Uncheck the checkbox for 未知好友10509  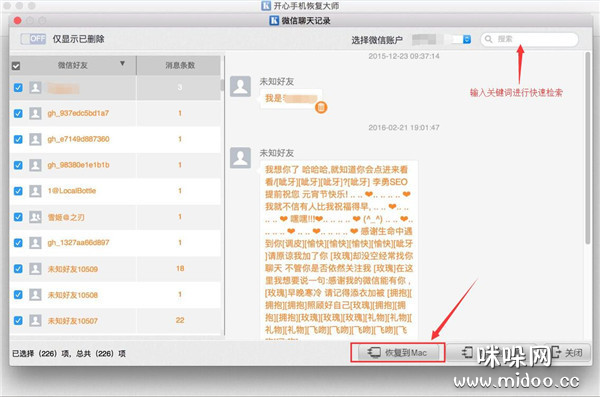(18, 269)
